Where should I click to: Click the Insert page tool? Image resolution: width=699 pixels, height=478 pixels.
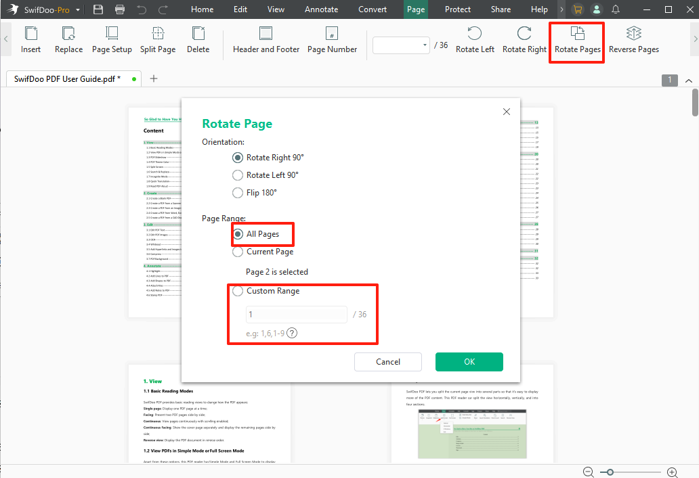(31, 40)
